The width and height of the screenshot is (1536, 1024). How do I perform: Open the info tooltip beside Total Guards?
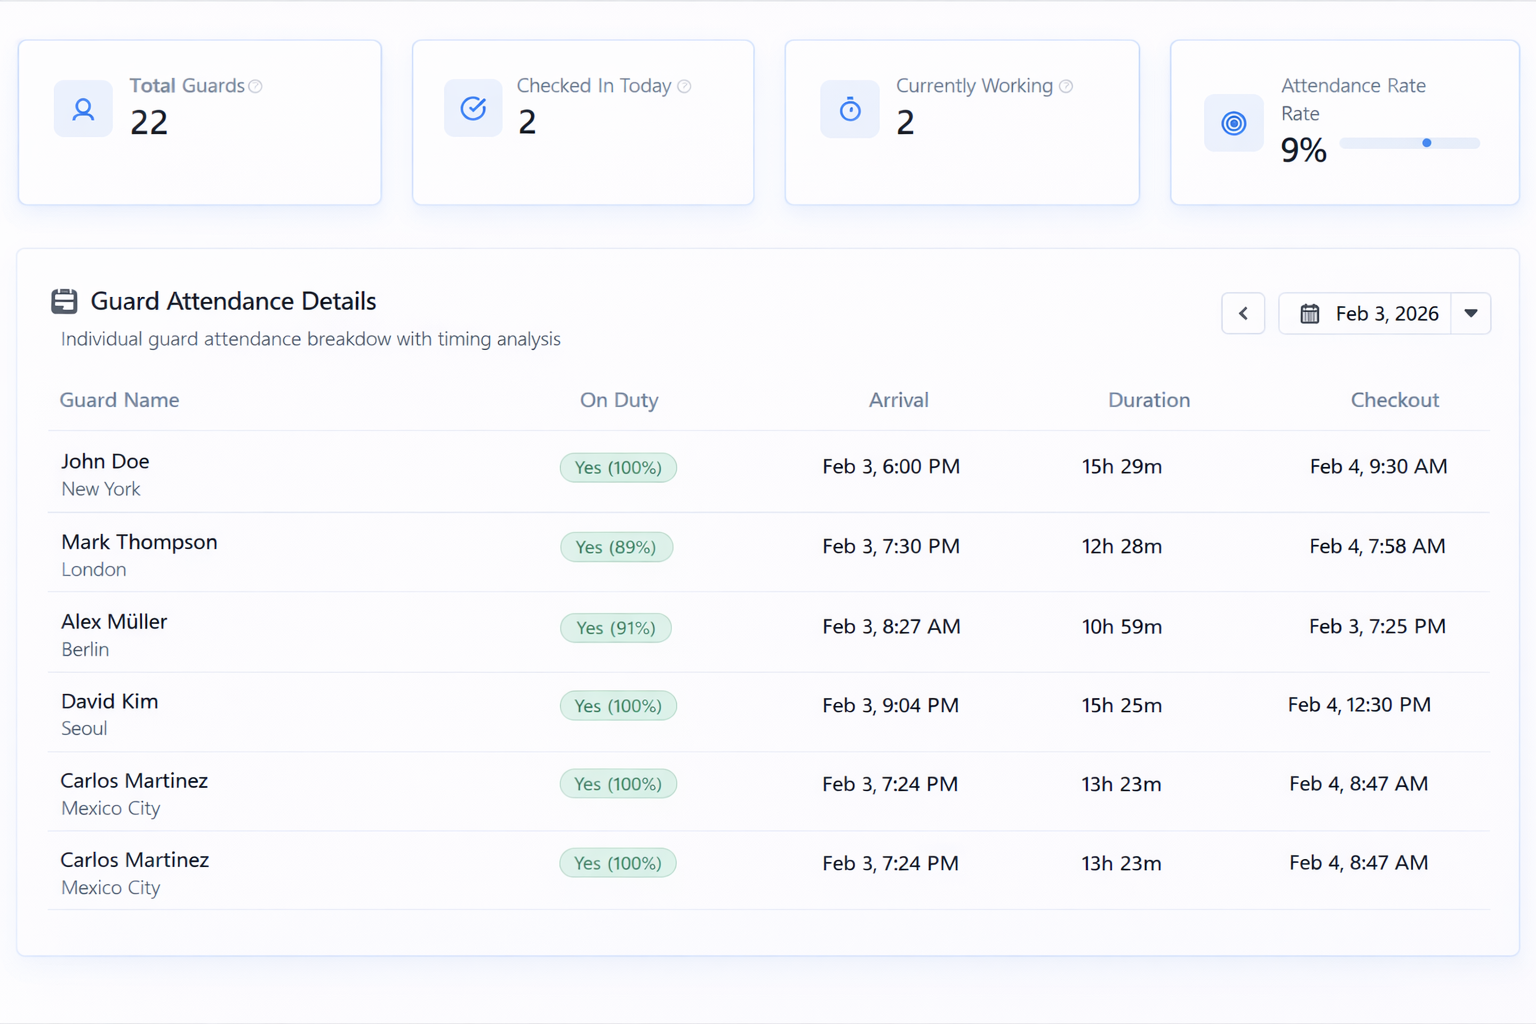[256, 87]
